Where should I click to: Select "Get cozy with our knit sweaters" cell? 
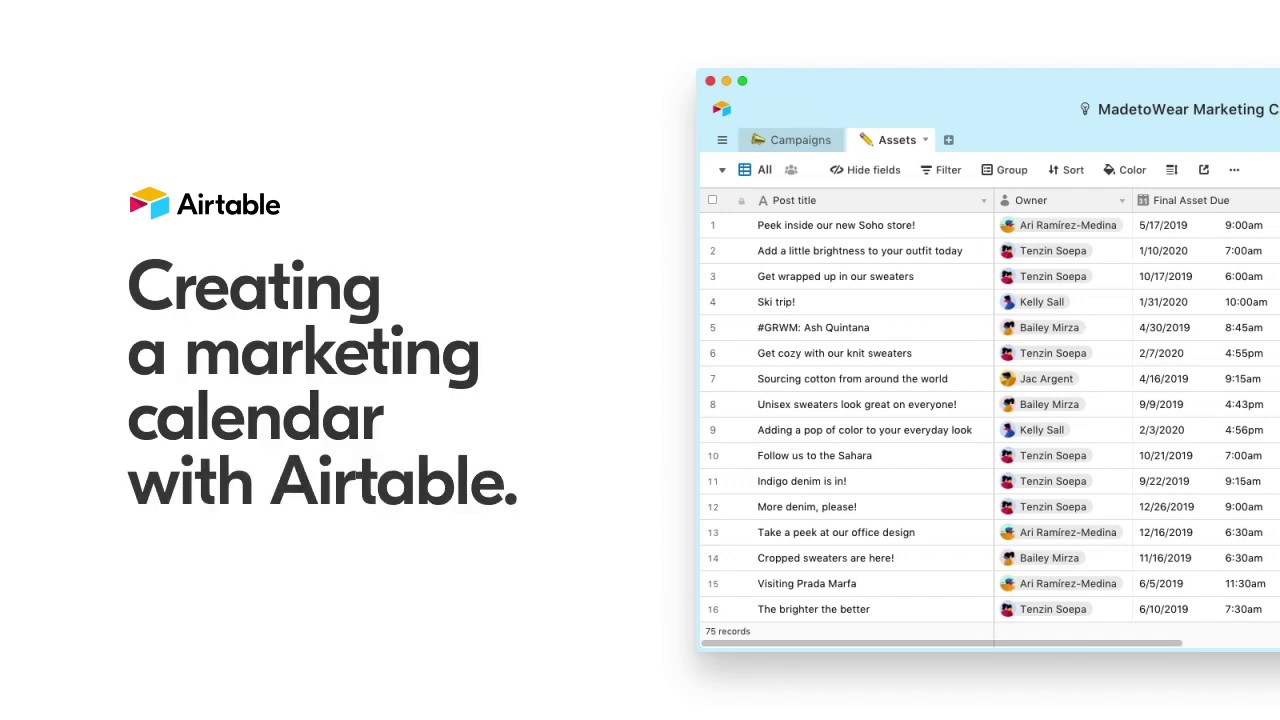click(834, 353)
